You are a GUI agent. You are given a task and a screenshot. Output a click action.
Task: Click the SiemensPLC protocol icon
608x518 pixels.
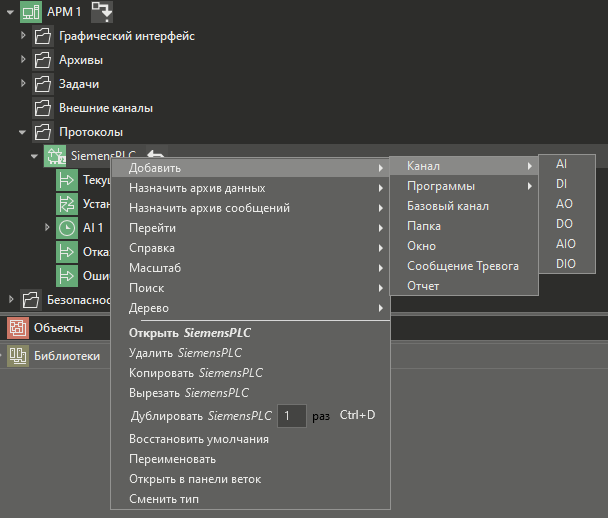pyautogui.click(x=55, y=156)
